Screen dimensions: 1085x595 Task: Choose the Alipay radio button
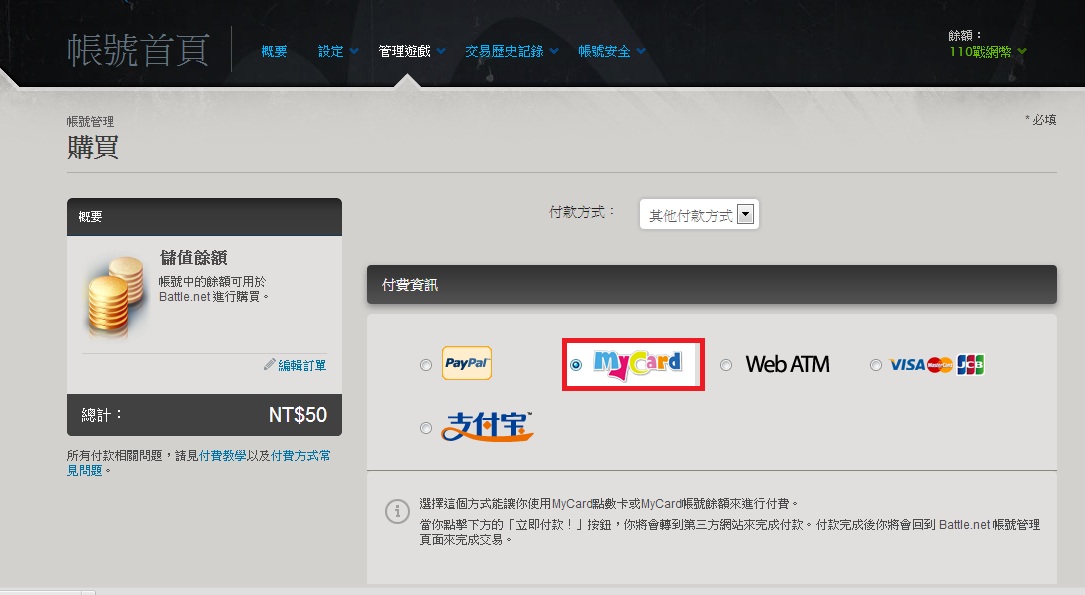click(x=426, y=428)
